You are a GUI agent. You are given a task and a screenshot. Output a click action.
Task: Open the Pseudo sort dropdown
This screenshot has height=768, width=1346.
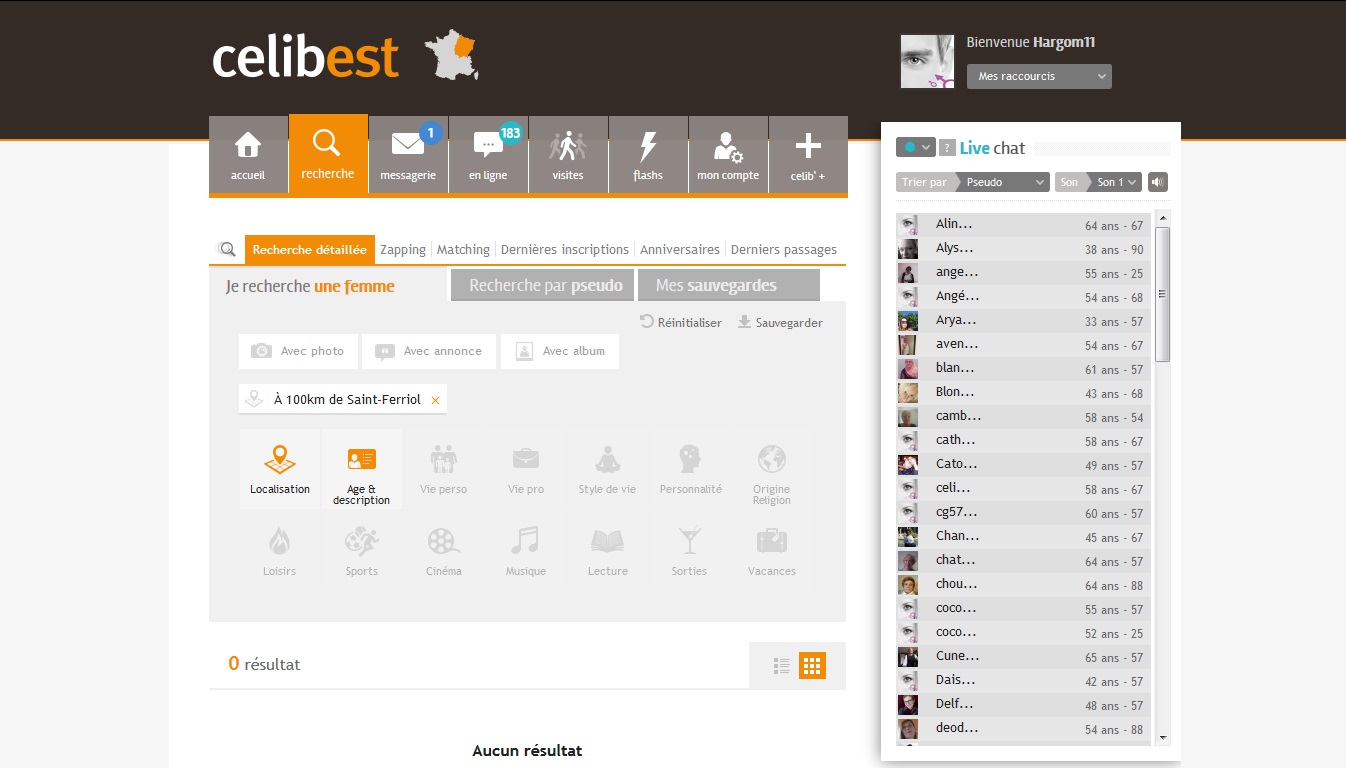tap(1002, 182)
